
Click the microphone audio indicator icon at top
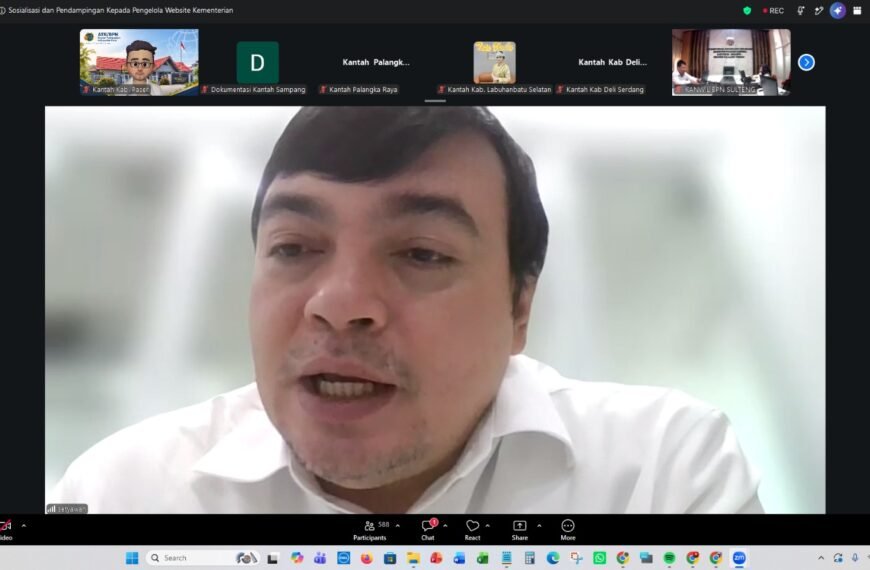click(x=801, y=11)
